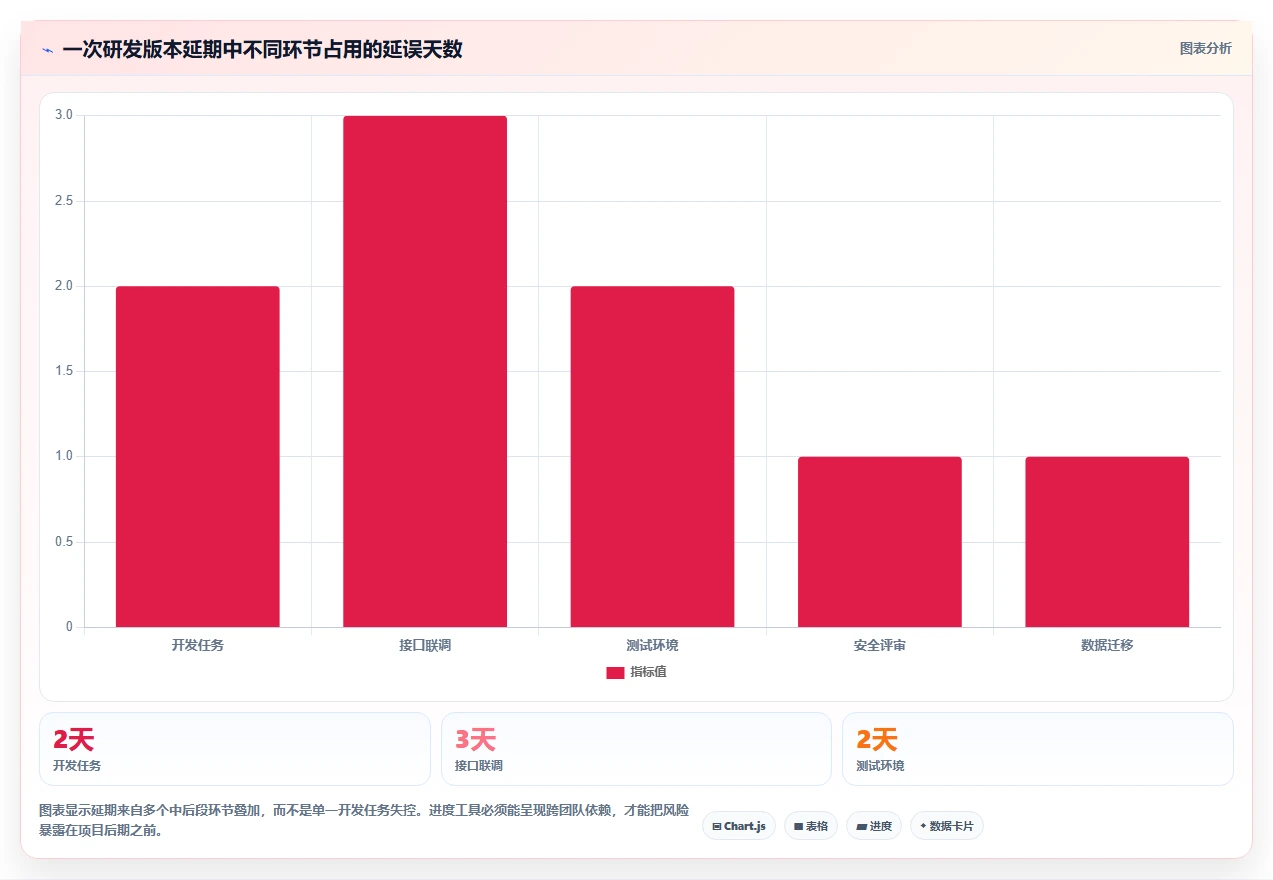Image resolution: width=1273 pixels, height=880 pixels.
Task: Select the 数据卡片 tag chip
Action: tap(947, 826)
